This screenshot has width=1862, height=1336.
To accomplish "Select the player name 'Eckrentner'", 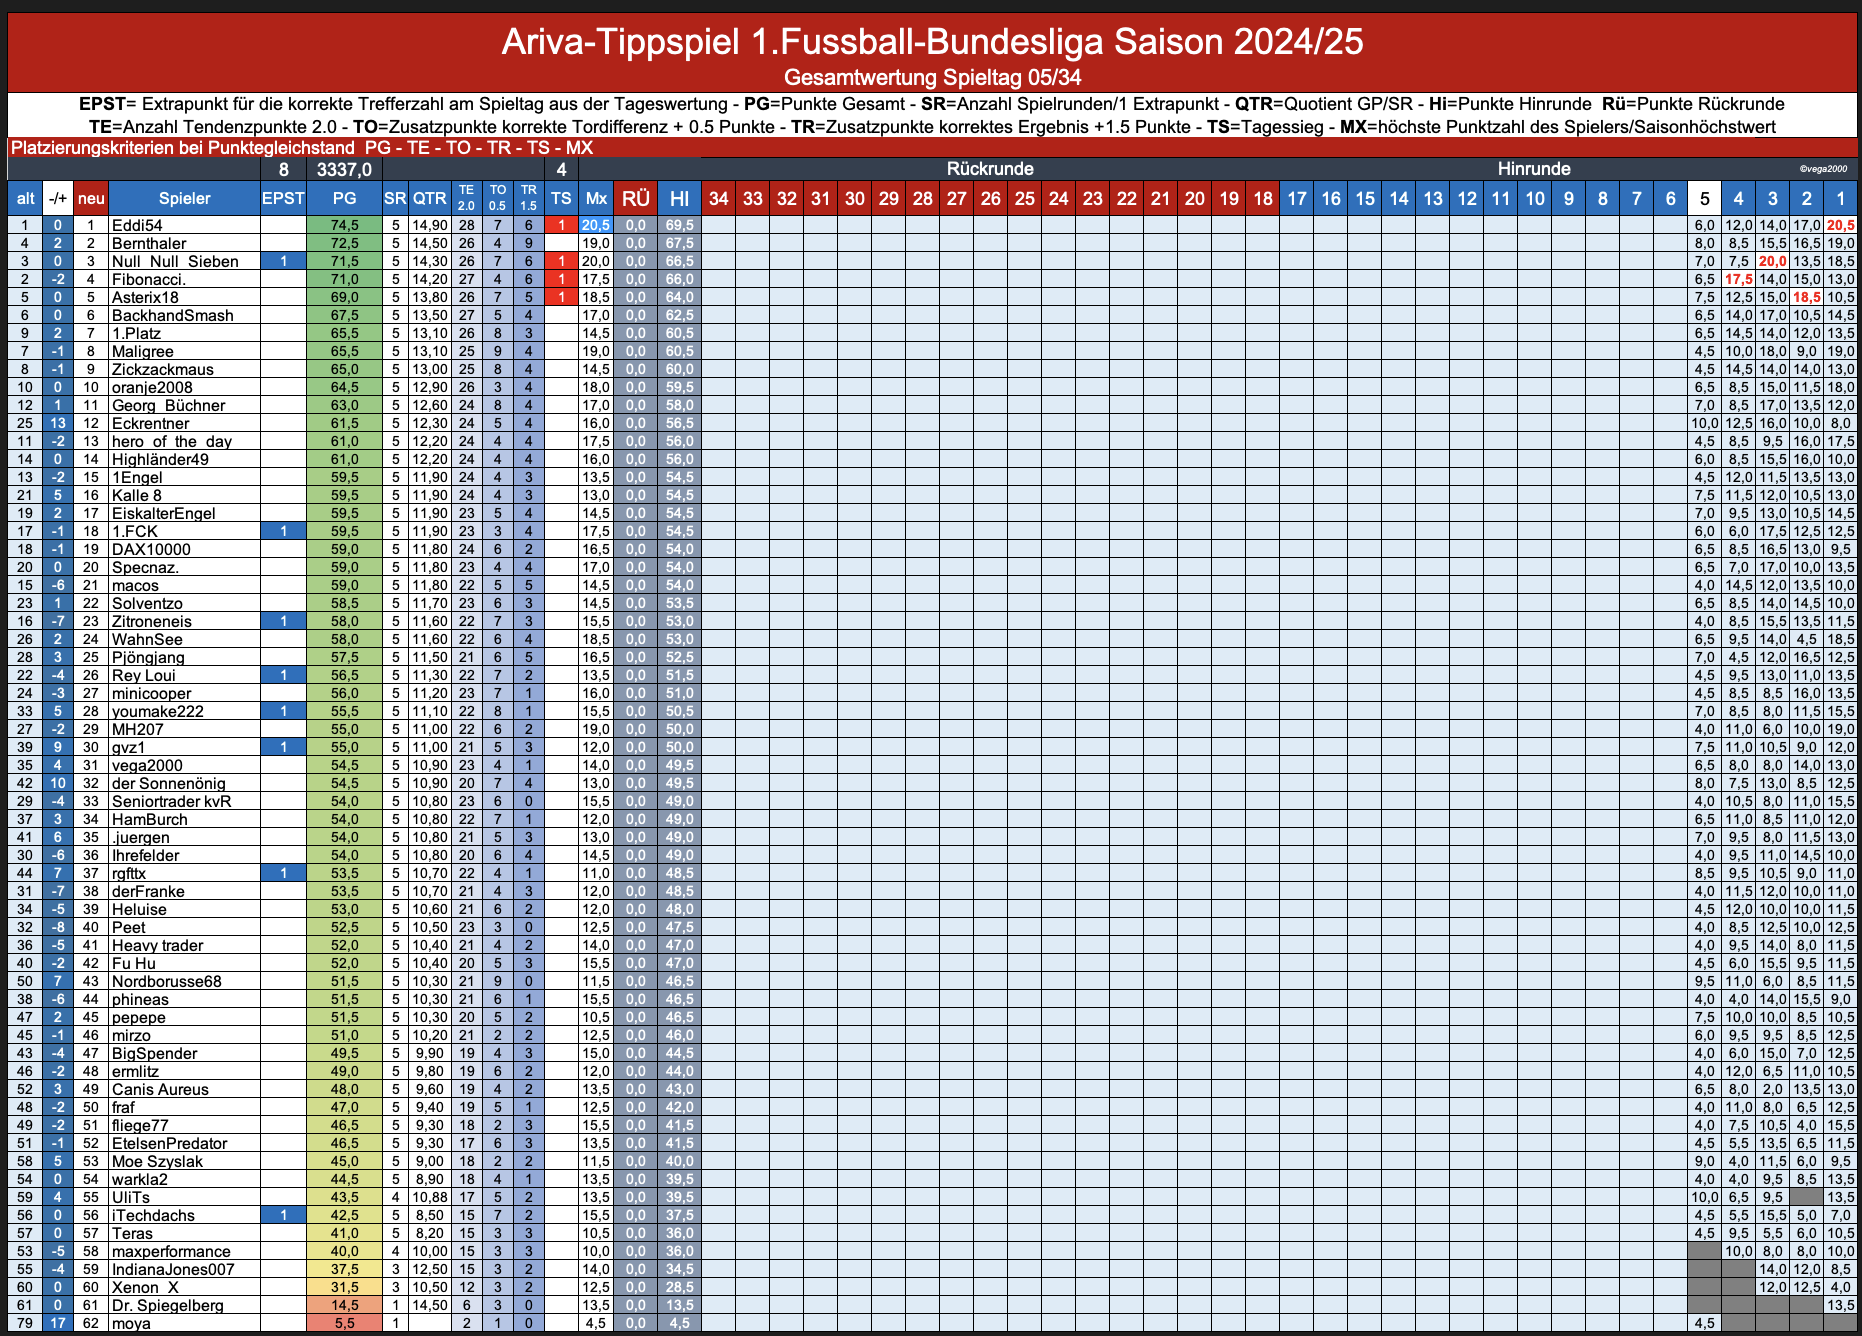I will coord(150,423).
